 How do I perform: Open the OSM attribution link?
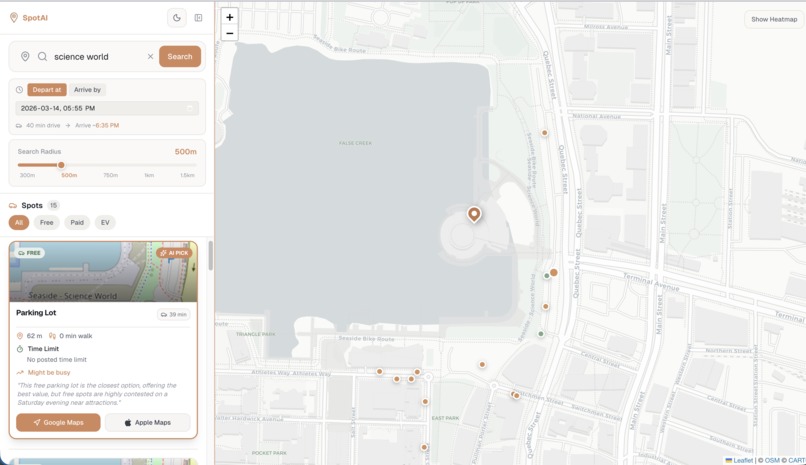[x=773, y=460]
